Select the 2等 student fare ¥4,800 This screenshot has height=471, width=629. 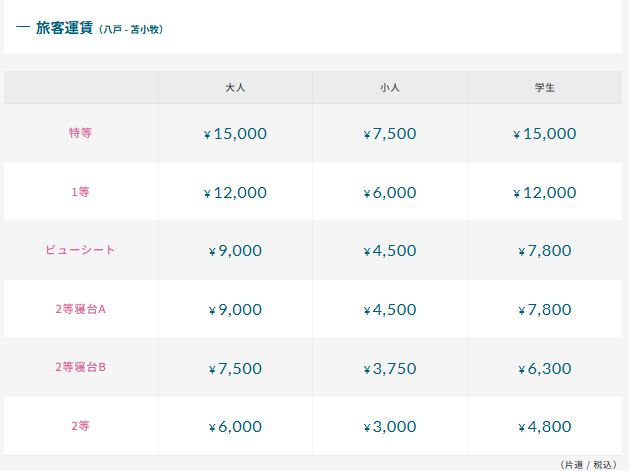[545, 426]
